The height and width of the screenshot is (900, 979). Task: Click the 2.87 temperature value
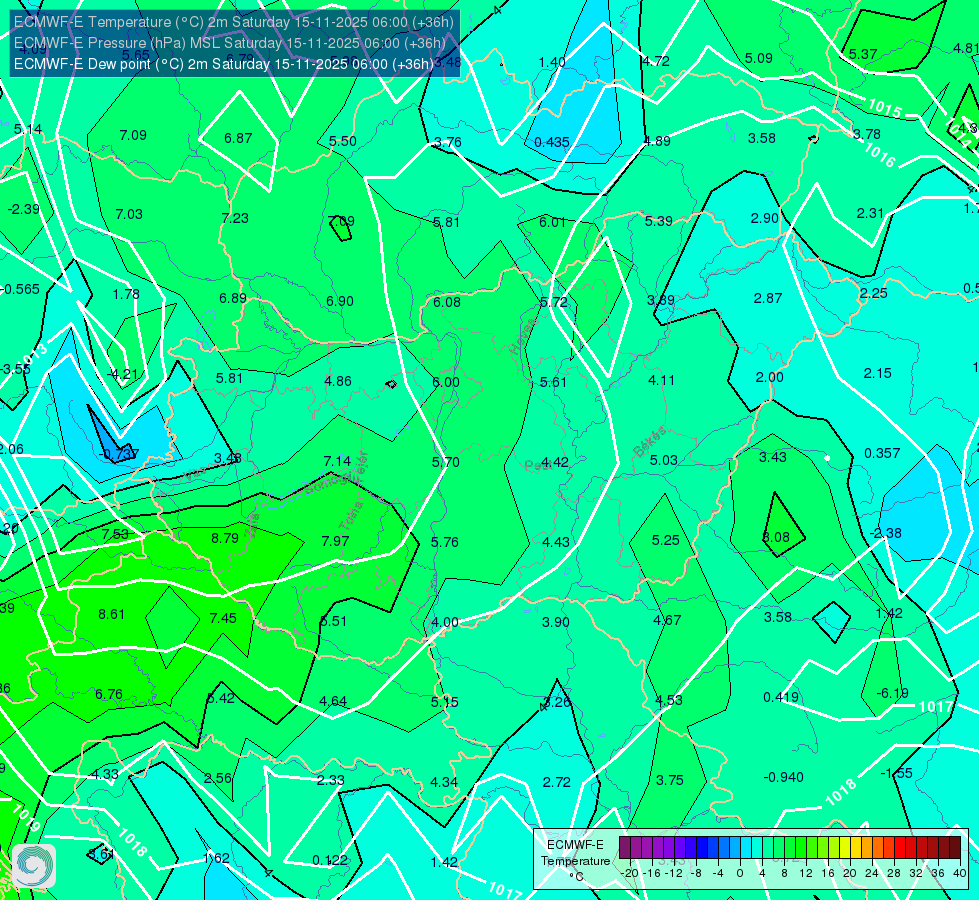[768, 299]
